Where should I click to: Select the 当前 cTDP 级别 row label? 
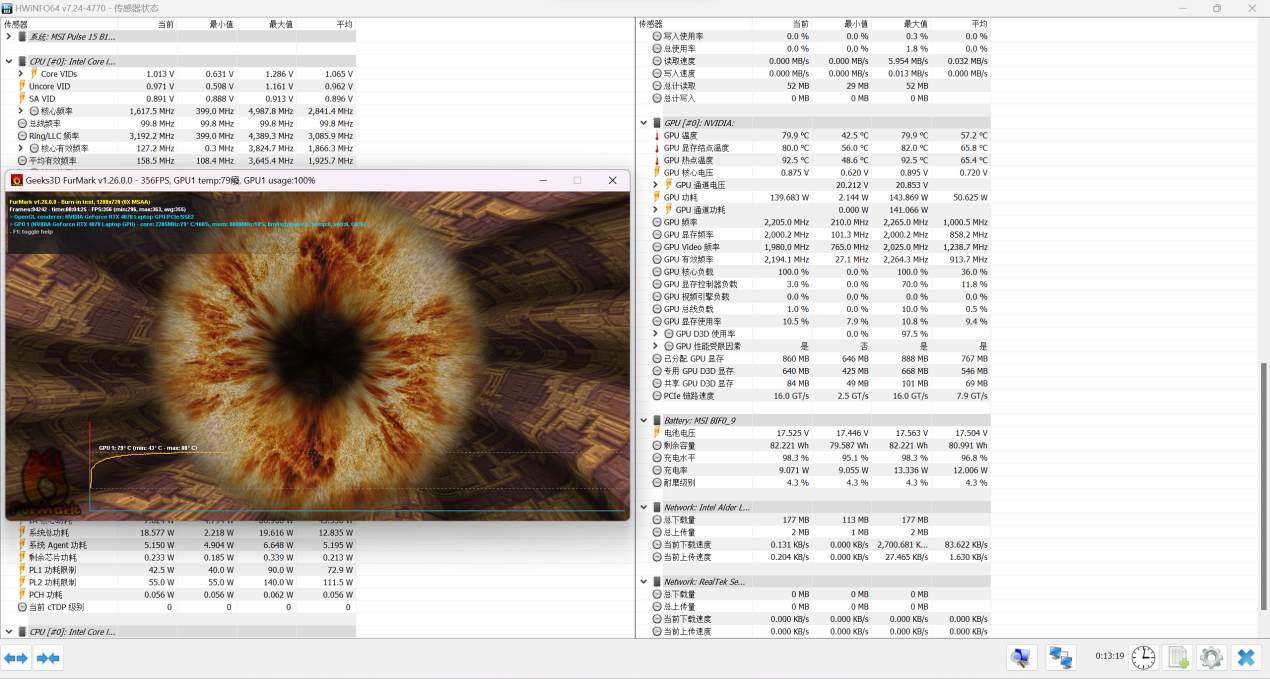(57, 607)
